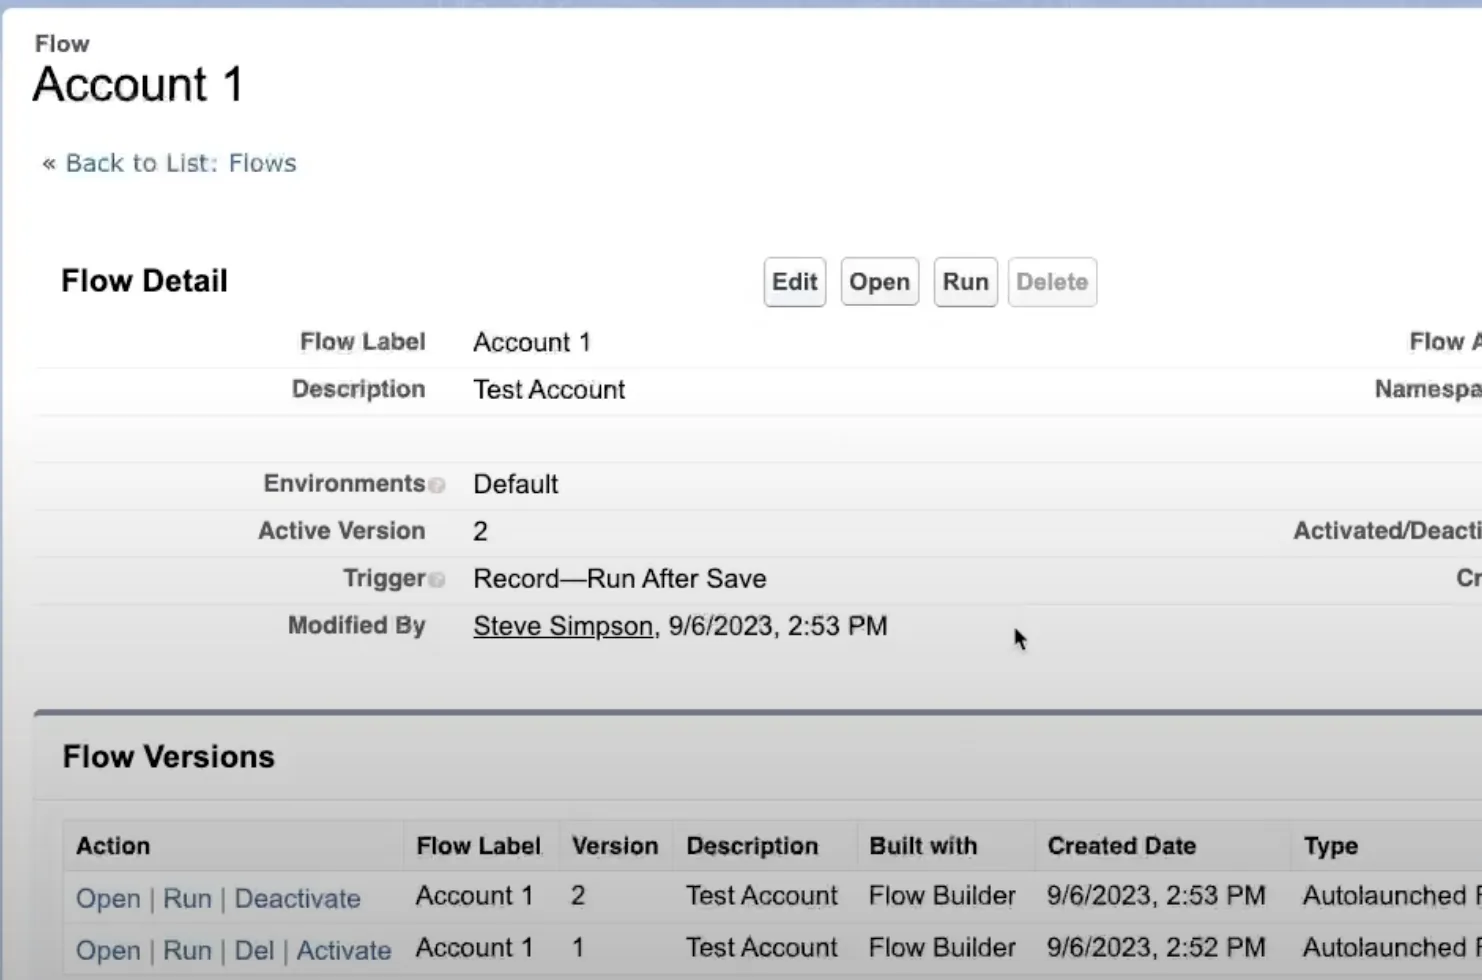Click the Account 1 page title
The image size is (1482, 980).
point(138,84)
